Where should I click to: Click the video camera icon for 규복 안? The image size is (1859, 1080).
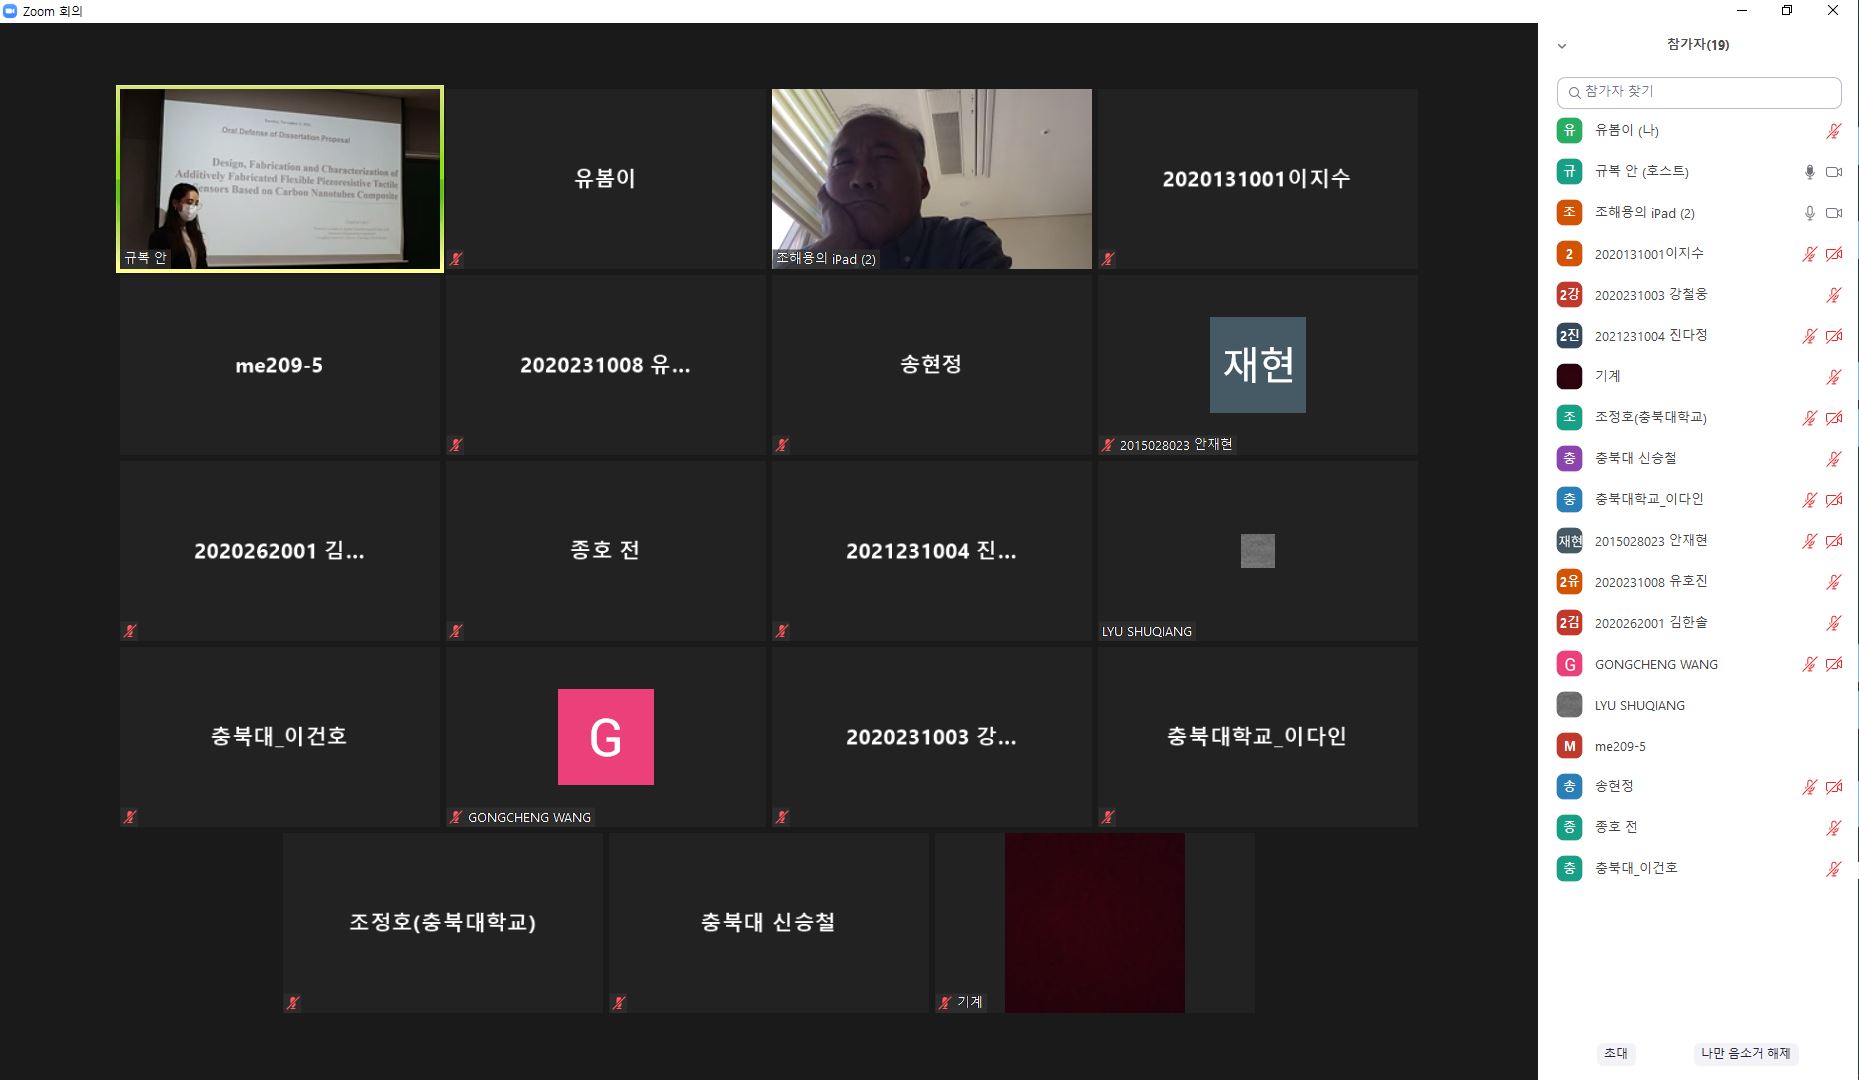[x=1833, y=172]
